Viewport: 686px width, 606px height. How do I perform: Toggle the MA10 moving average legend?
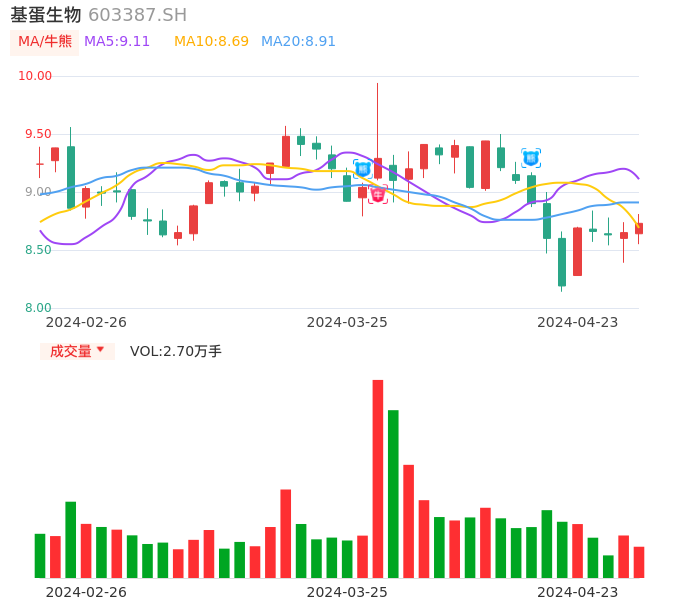[211, 42]
